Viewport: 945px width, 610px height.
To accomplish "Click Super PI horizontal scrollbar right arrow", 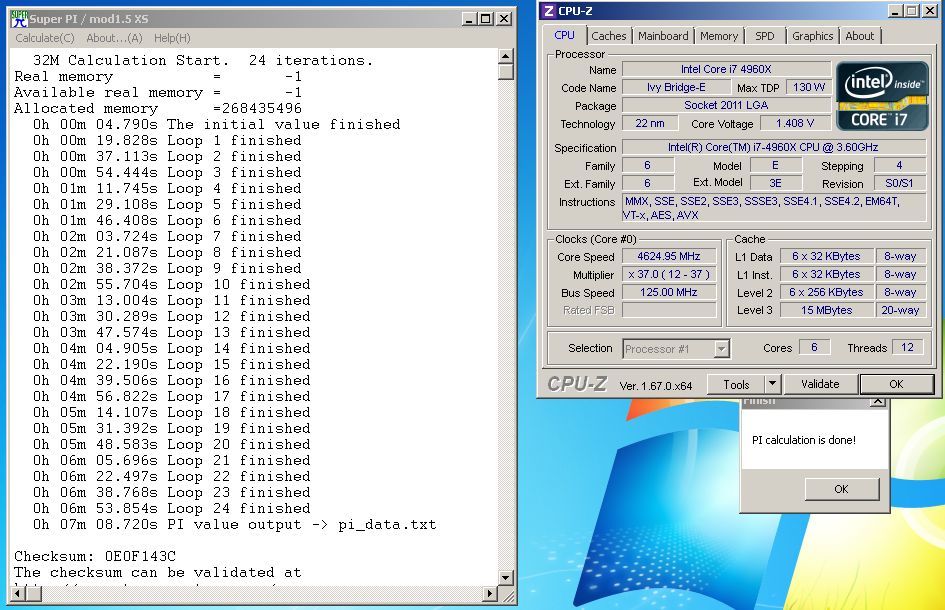I will tap(491, 594).
